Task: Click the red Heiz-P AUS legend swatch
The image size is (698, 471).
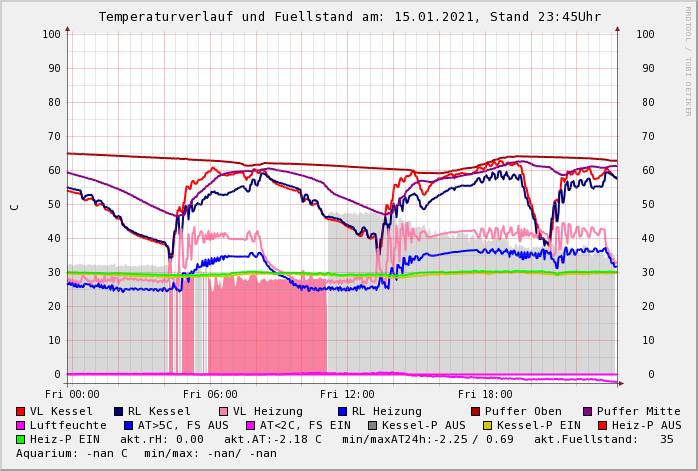Action: pos(601,425)
